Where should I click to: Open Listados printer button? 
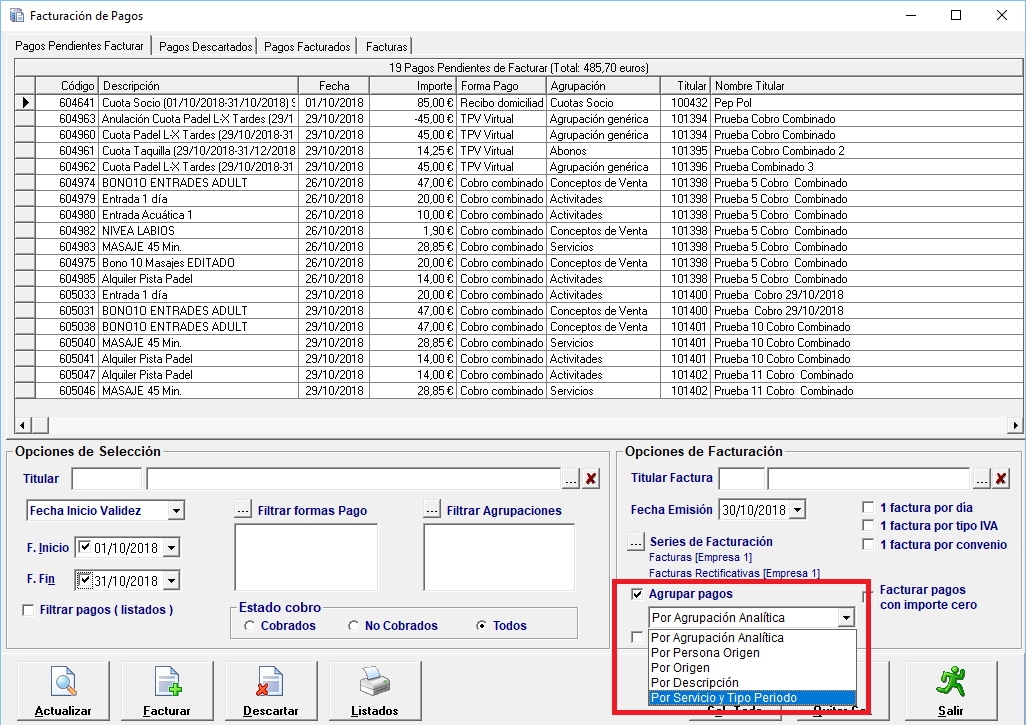pyautogui.click(x=375, y=692)
